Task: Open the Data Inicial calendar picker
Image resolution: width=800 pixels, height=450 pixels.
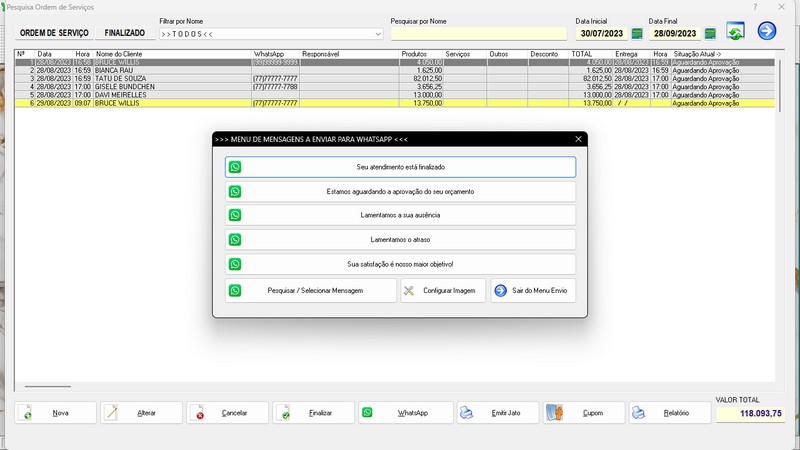Action: pyautogui.click(x=637, y=34)
